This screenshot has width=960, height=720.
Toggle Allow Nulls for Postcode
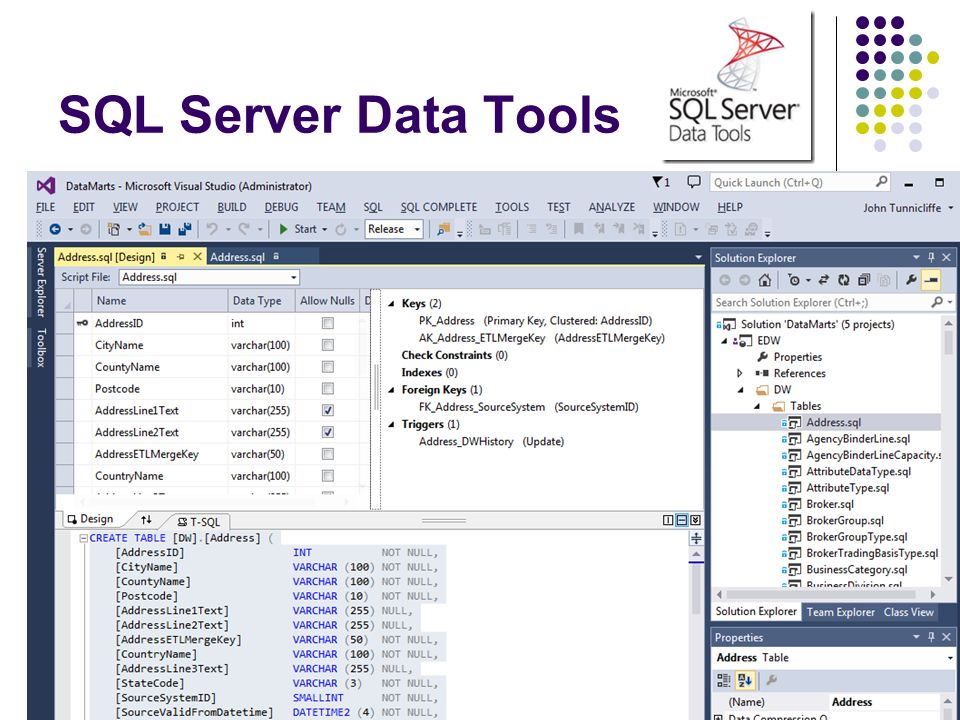click(x=328, y=388)
